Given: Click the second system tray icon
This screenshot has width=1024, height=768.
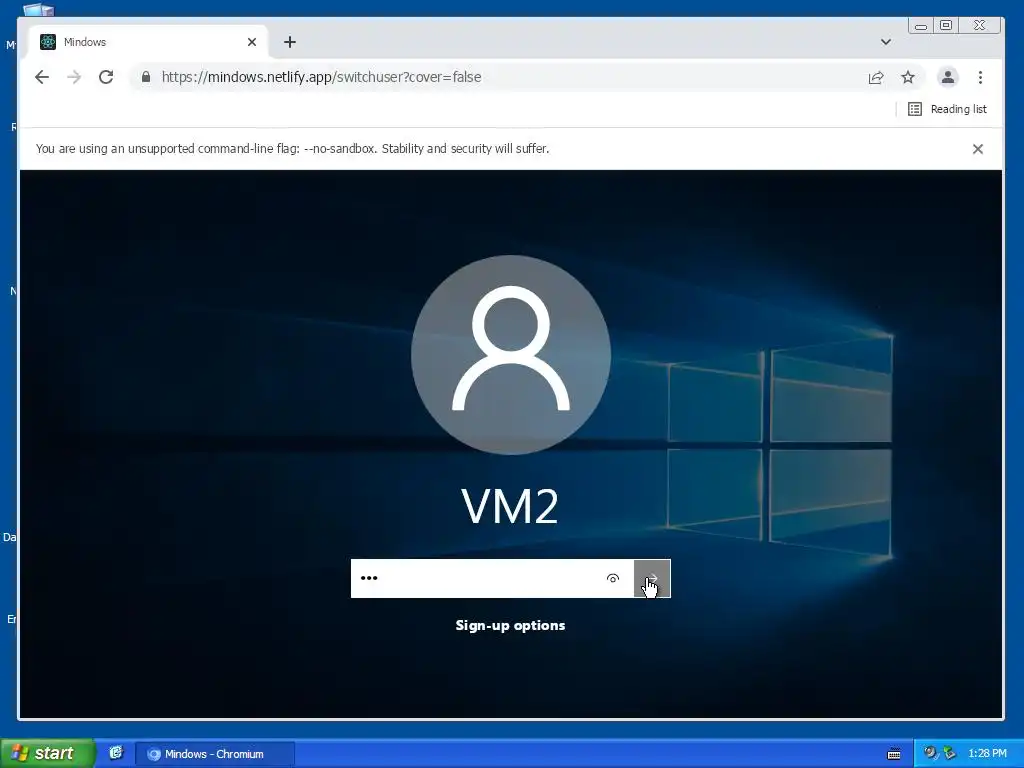Looking at the screenshot, I should click(x=949, y=753).
